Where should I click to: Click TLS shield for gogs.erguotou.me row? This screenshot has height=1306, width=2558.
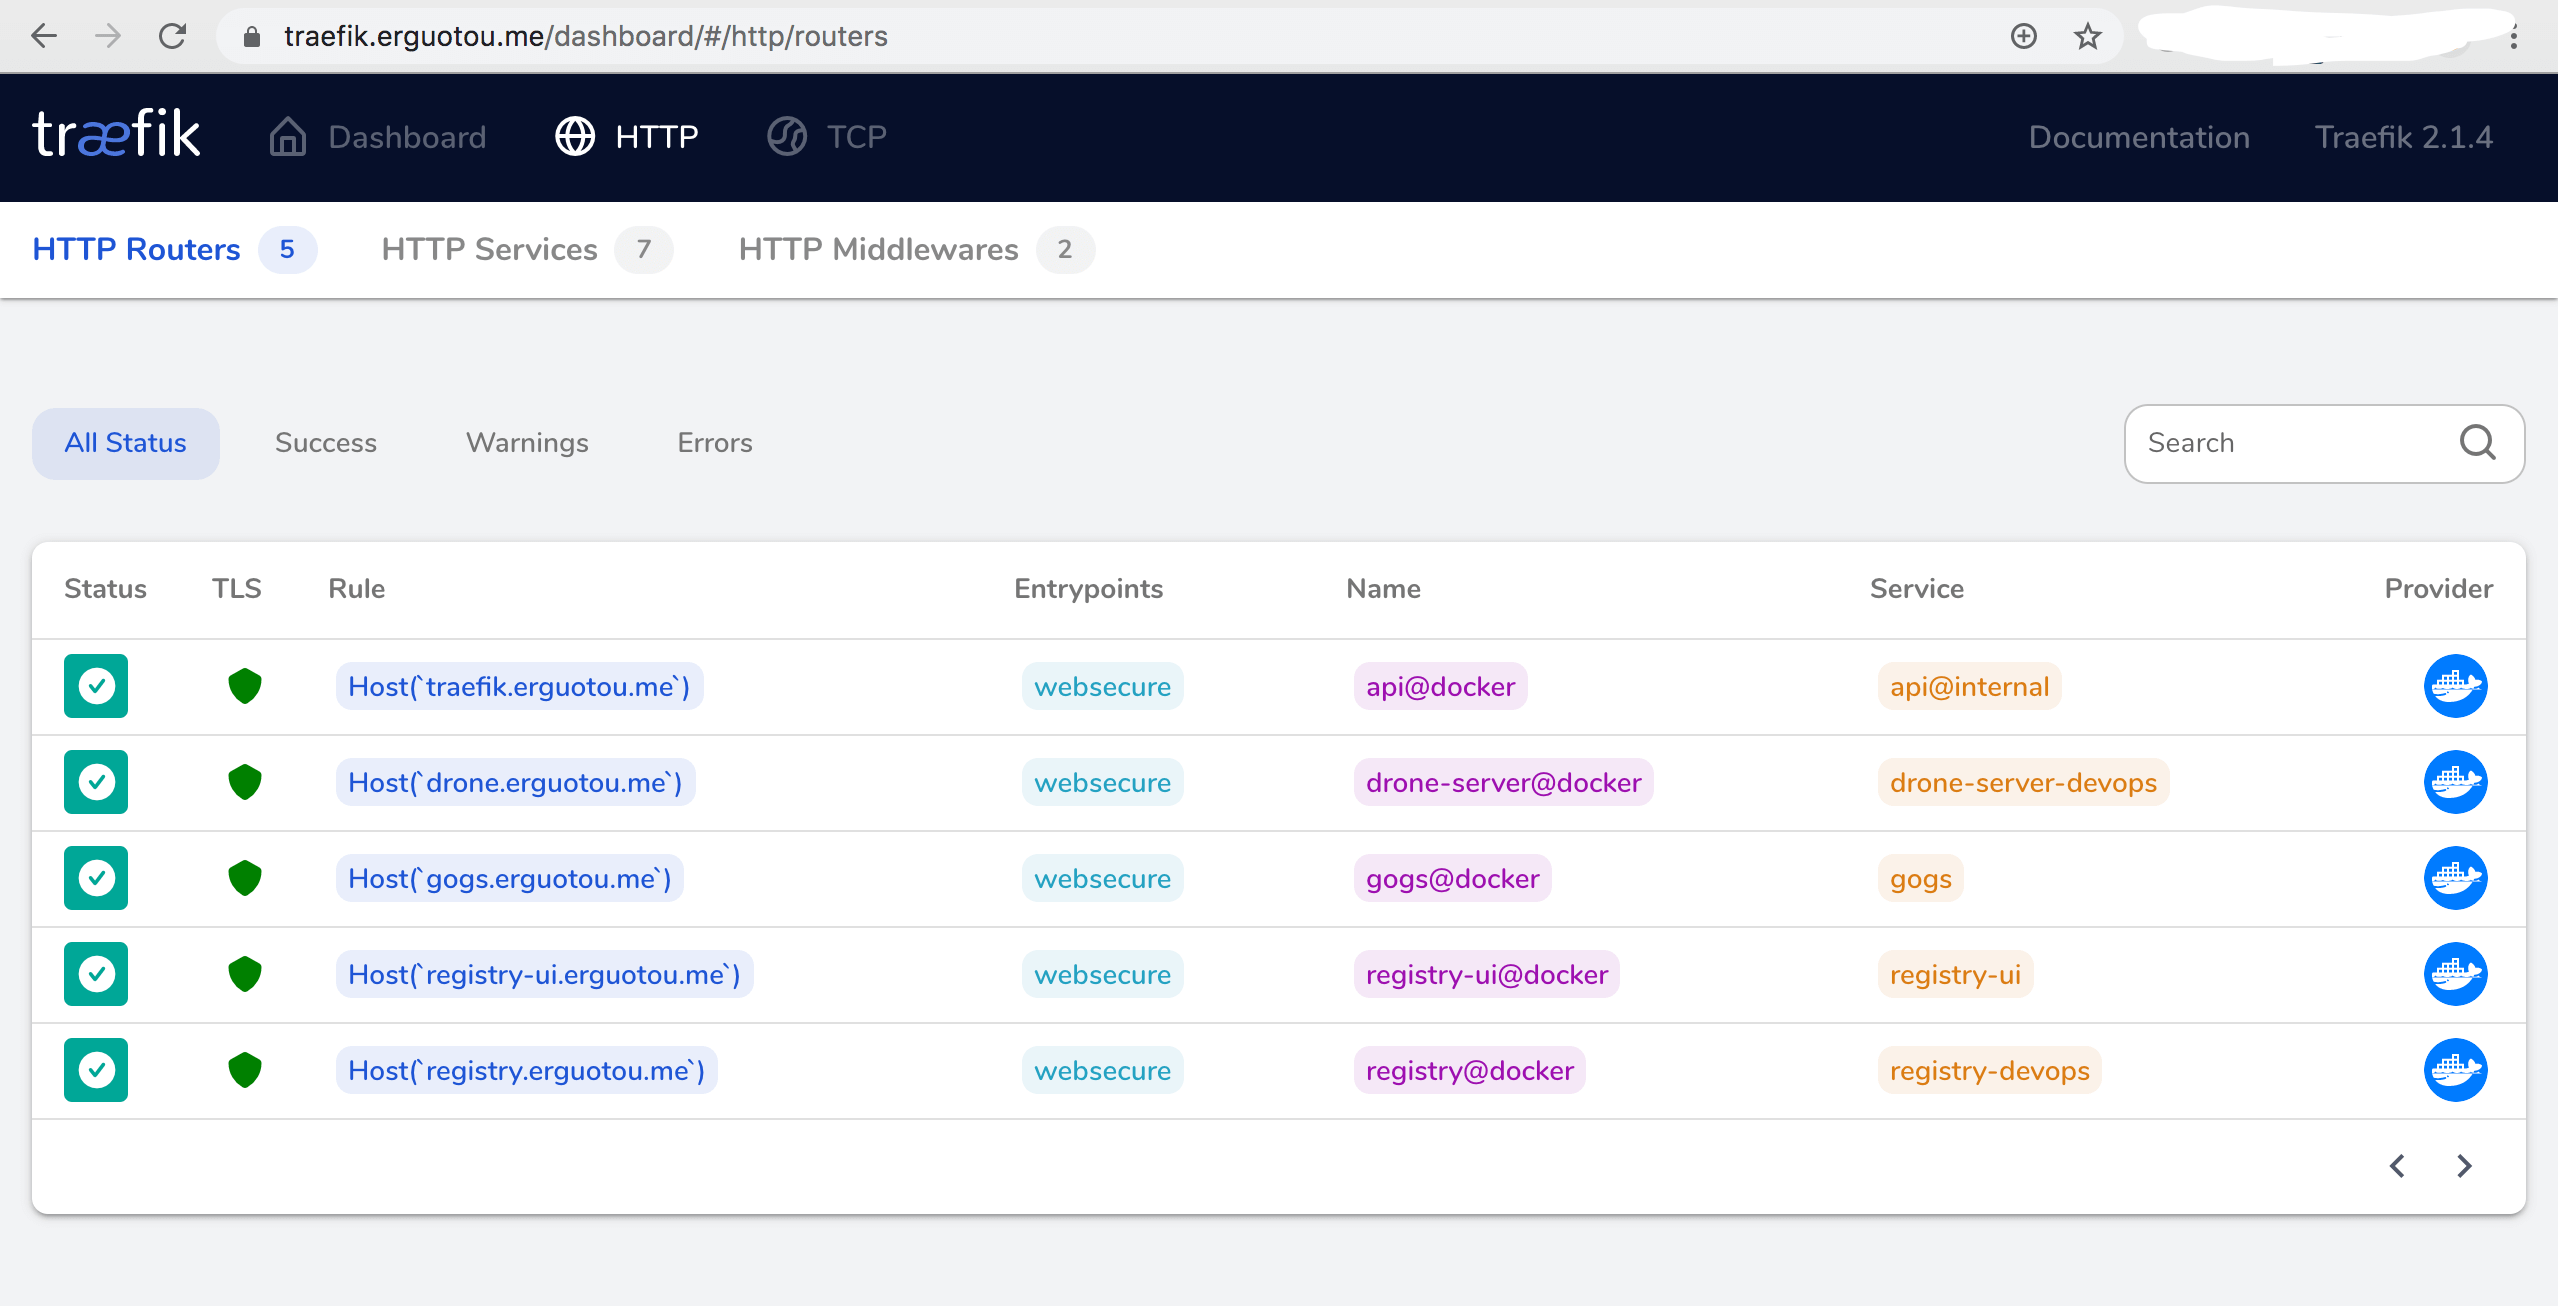244,878
